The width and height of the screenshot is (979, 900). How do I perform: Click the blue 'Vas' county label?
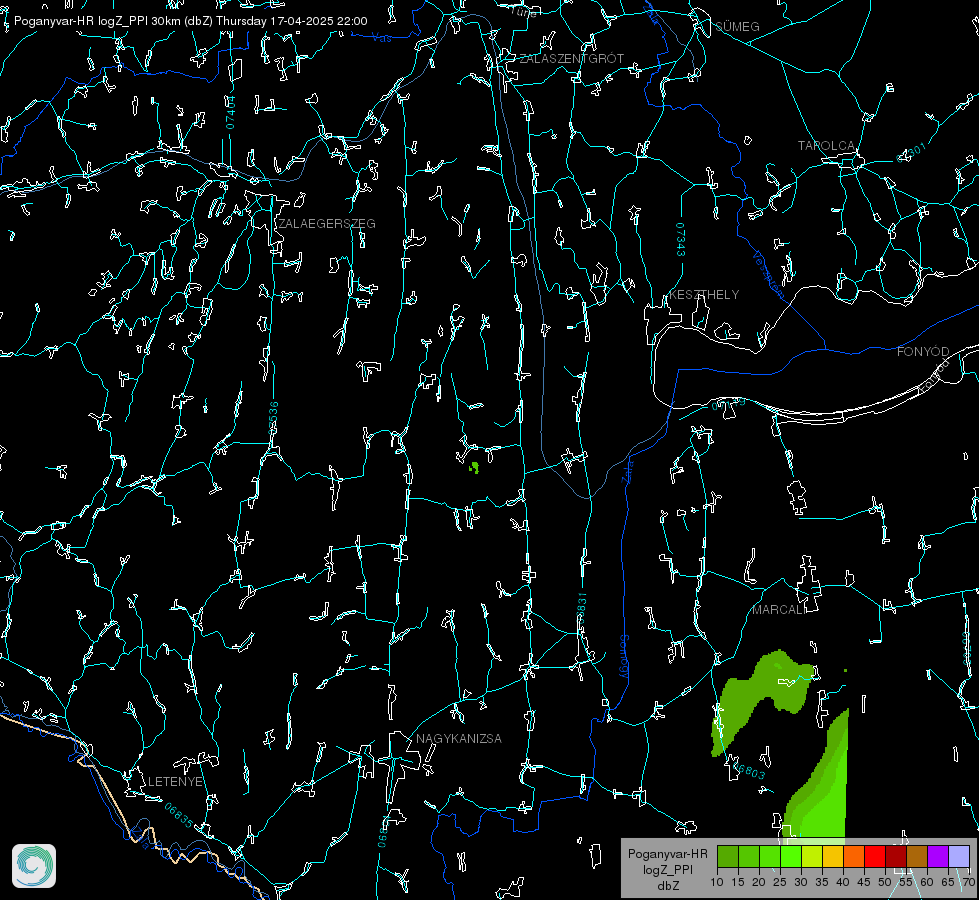tap(381, 38)
